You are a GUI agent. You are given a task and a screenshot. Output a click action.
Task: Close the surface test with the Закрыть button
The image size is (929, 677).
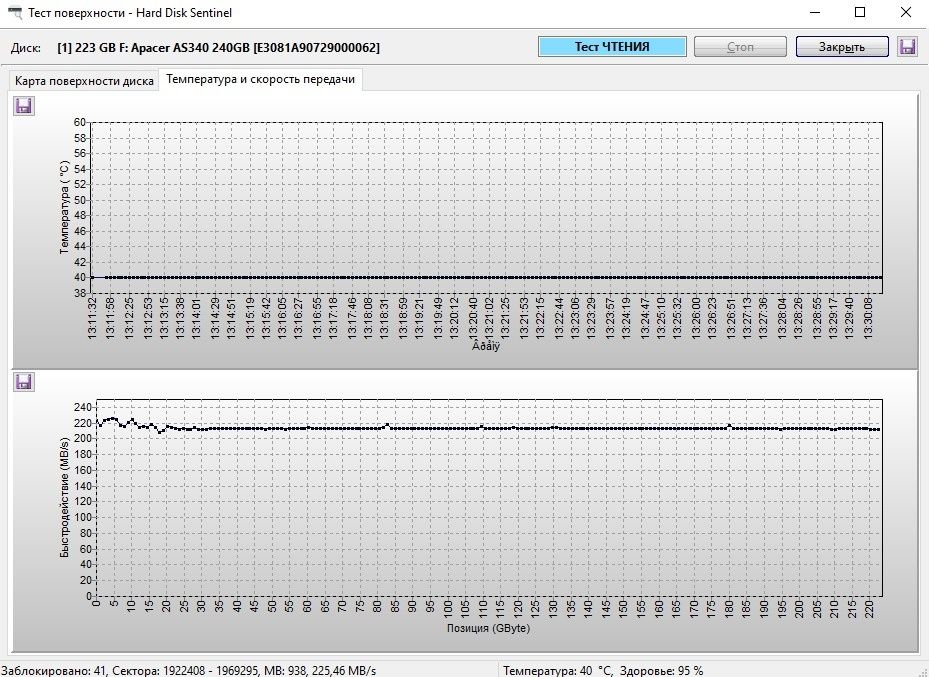tap(842, 47)
